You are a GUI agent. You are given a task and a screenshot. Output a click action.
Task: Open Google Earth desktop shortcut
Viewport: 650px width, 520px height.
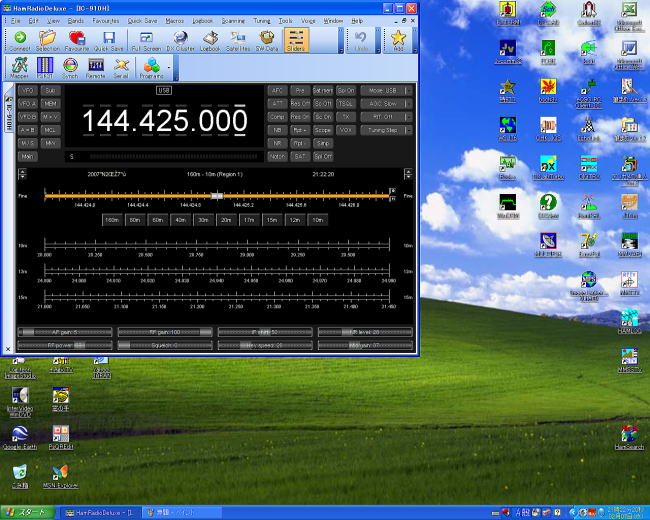click(x=19, y=437)
